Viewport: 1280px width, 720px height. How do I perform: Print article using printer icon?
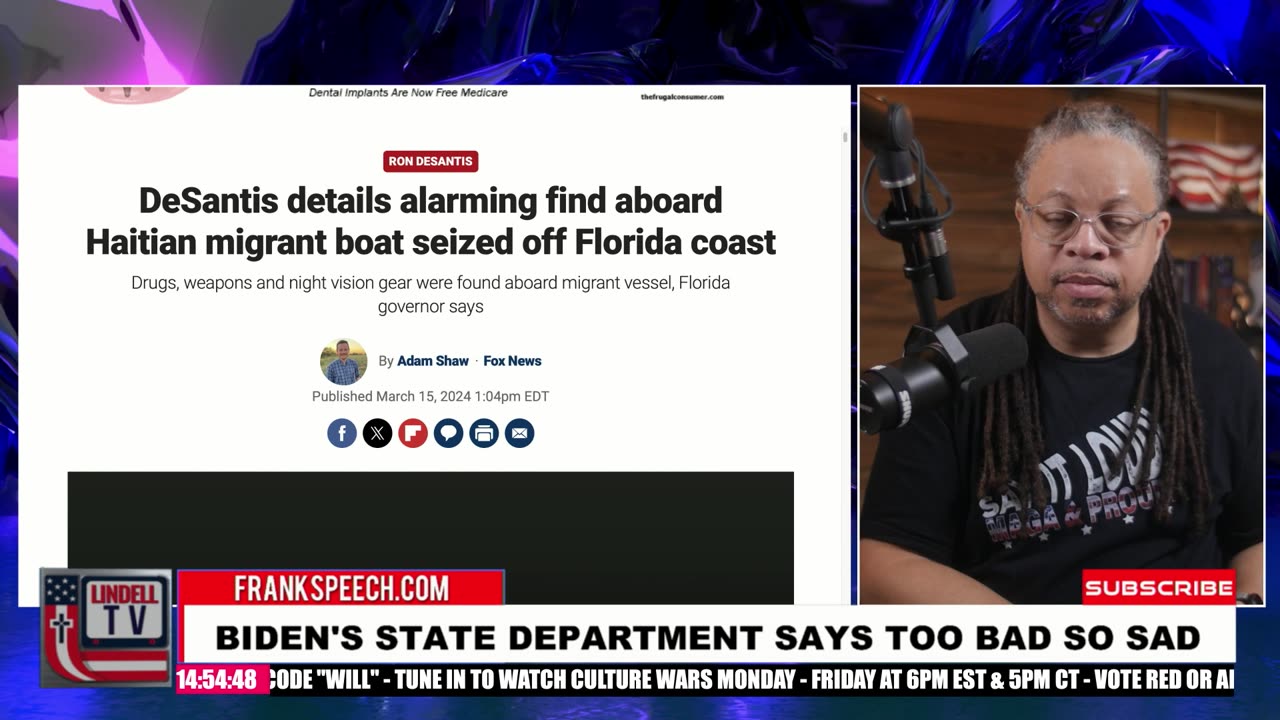[484, 433]
